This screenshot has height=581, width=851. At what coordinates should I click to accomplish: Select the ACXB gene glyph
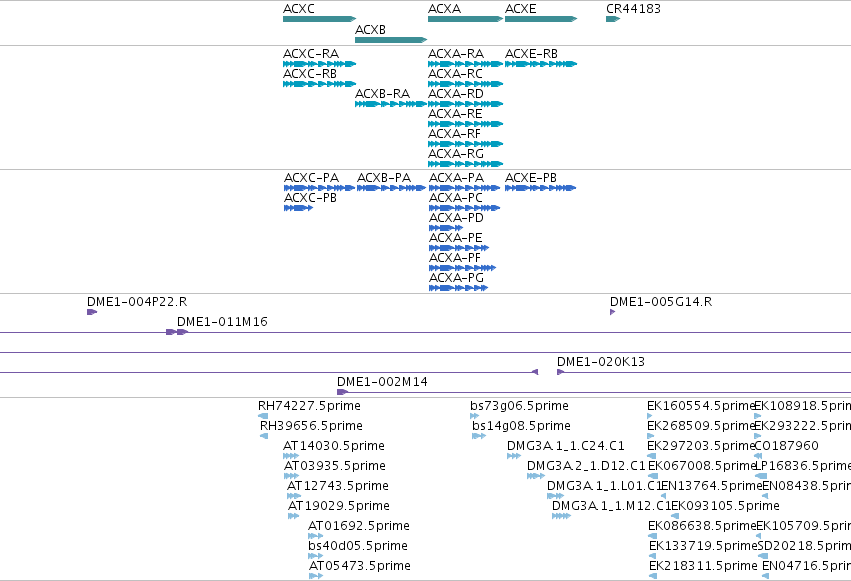point(391,40)
